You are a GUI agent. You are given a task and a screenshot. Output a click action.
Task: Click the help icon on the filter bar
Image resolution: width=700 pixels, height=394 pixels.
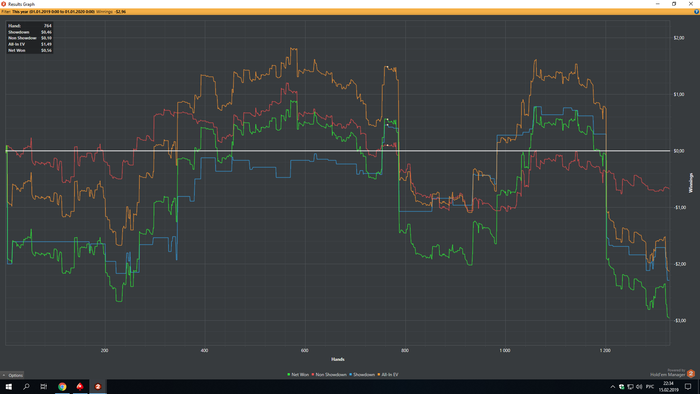click(x=696, y=12)
